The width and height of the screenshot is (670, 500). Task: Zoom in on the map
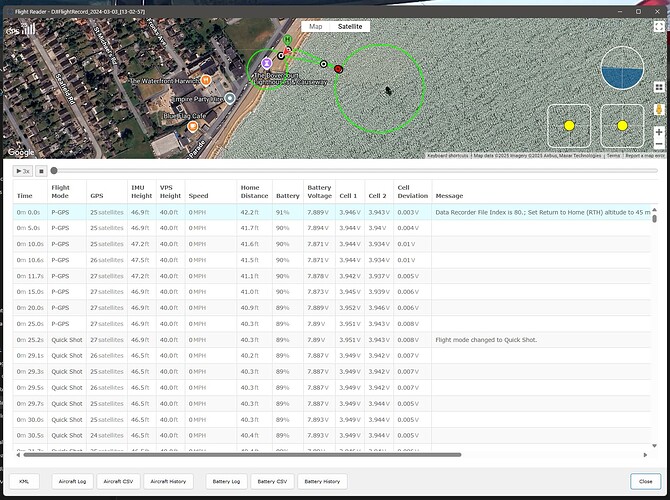(659, 132)
